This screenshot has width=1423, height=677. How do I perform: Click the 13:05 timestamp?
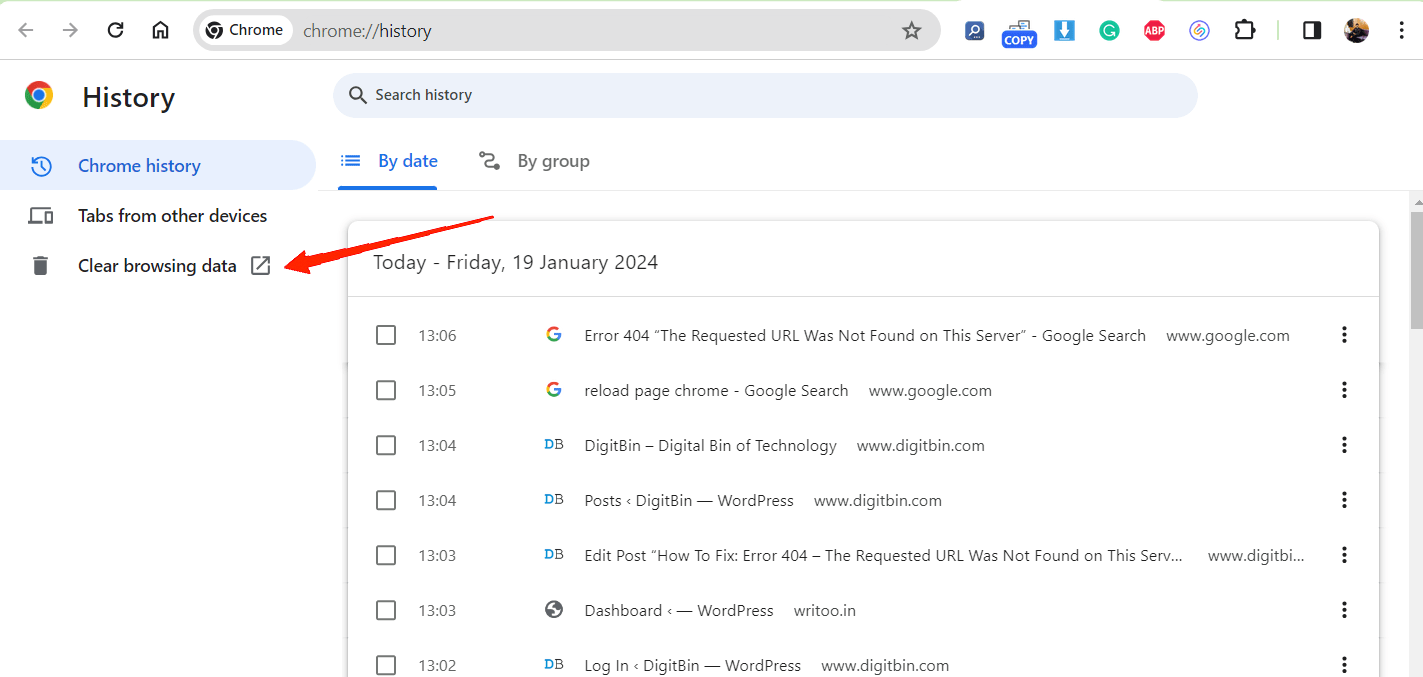pyautogui.click(x=437, y=391)
